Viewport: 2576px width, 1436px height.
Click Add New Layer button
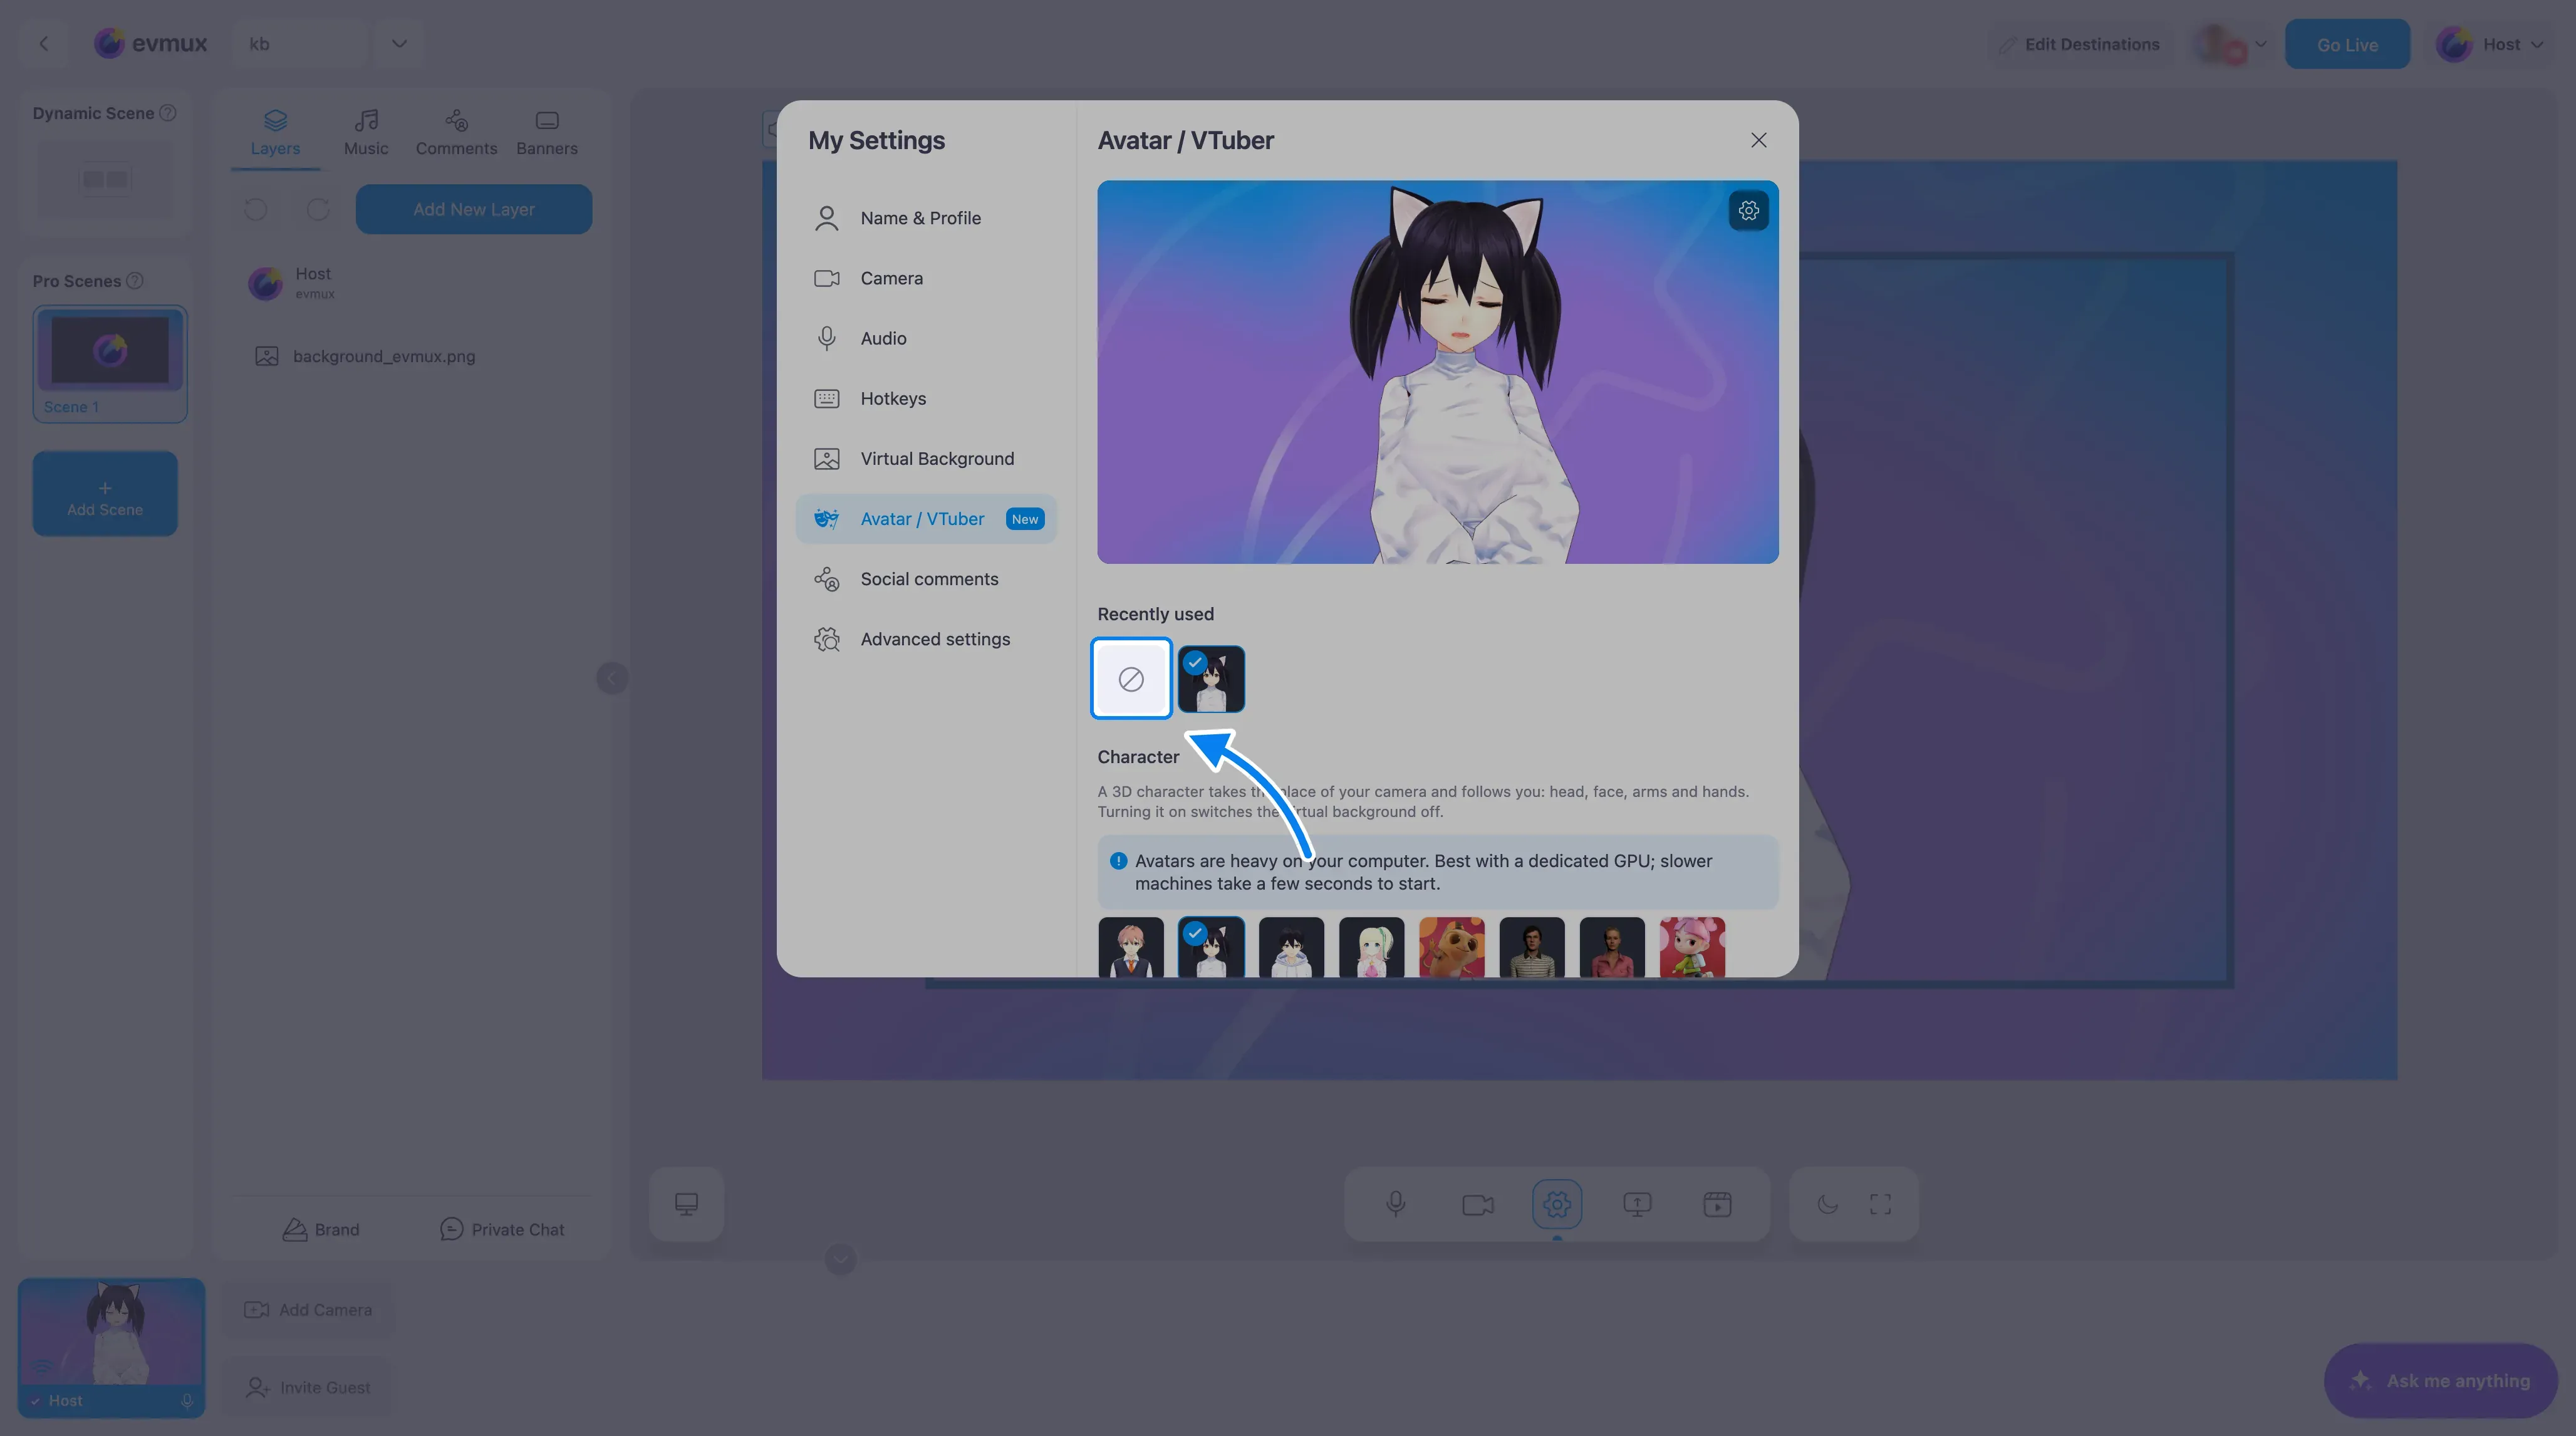(474, 209)
